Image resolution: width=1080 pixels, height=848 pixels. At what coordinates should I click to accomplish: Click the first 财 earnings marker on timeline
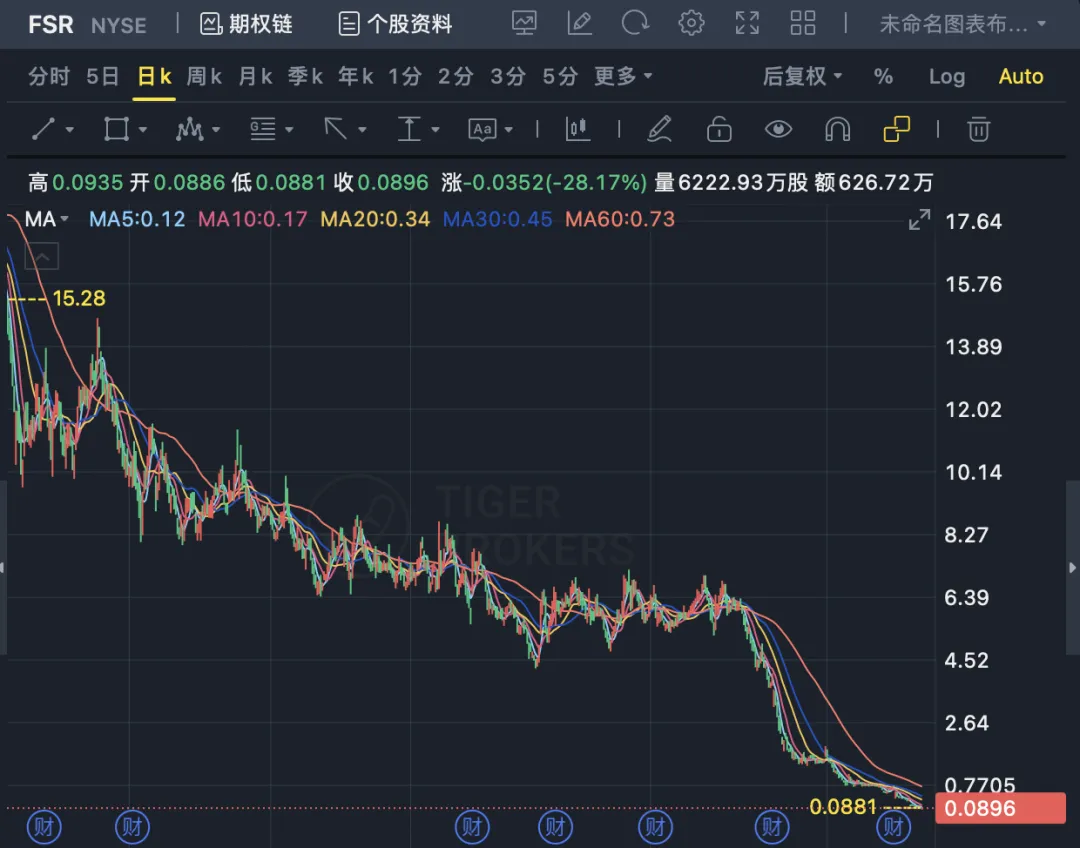(x=43, y=827)
